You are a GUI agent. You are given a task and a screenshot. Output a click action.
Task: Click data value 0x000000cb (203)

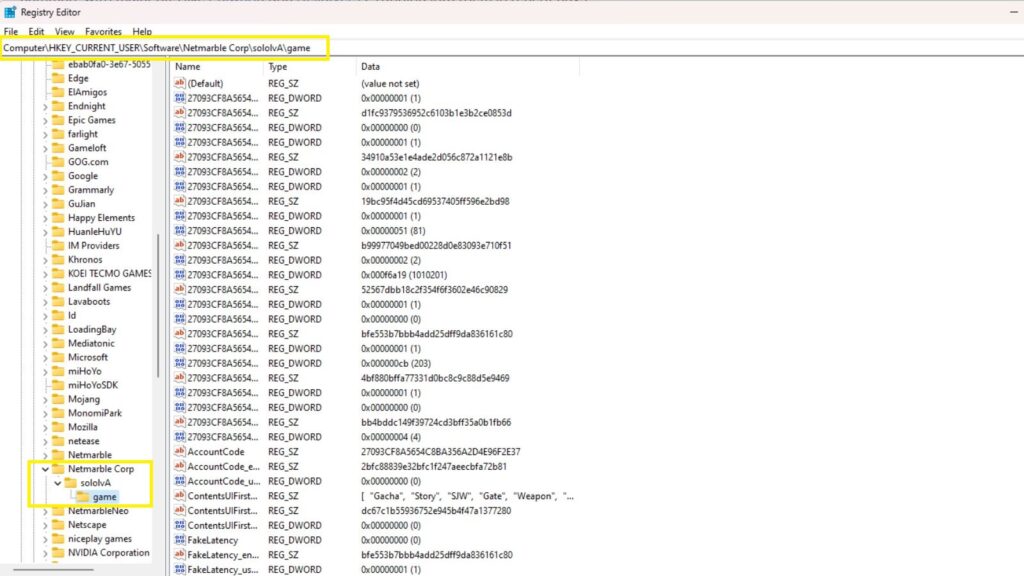(x=396, y=363)
